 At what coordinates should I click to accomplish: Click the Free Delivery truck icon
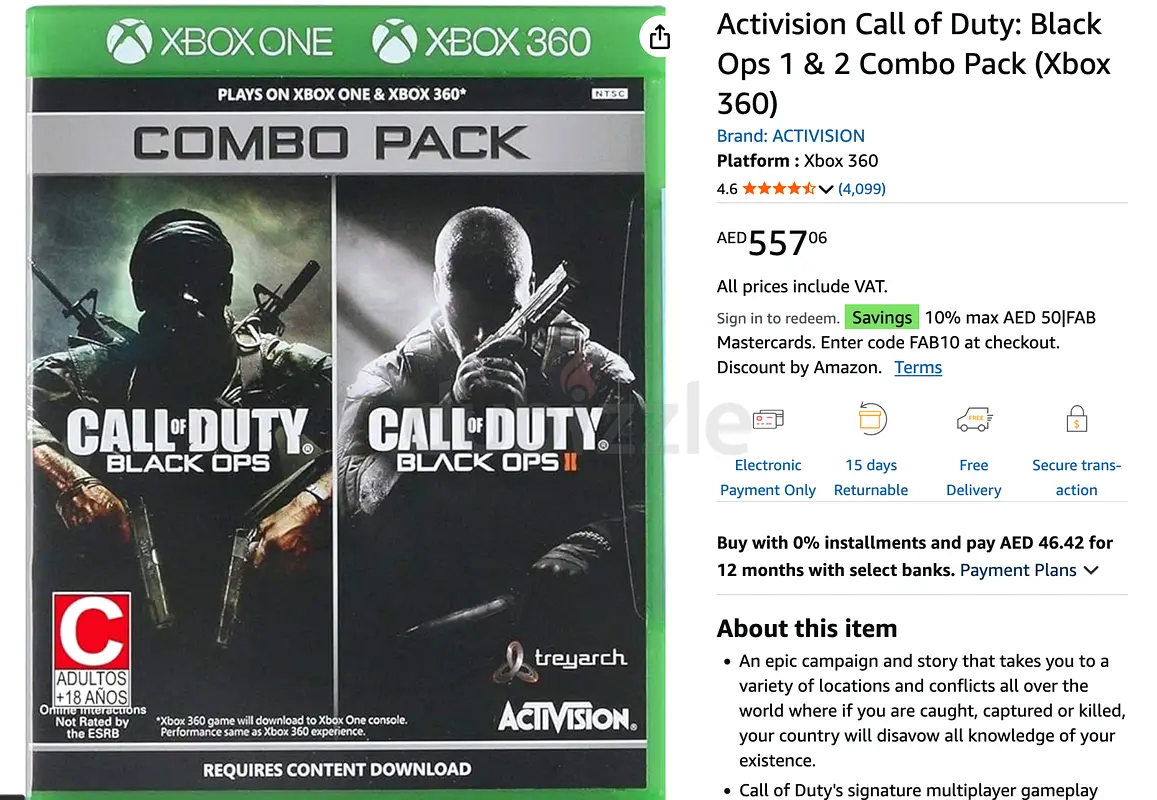pyautogui.click(x=973, y=419)
